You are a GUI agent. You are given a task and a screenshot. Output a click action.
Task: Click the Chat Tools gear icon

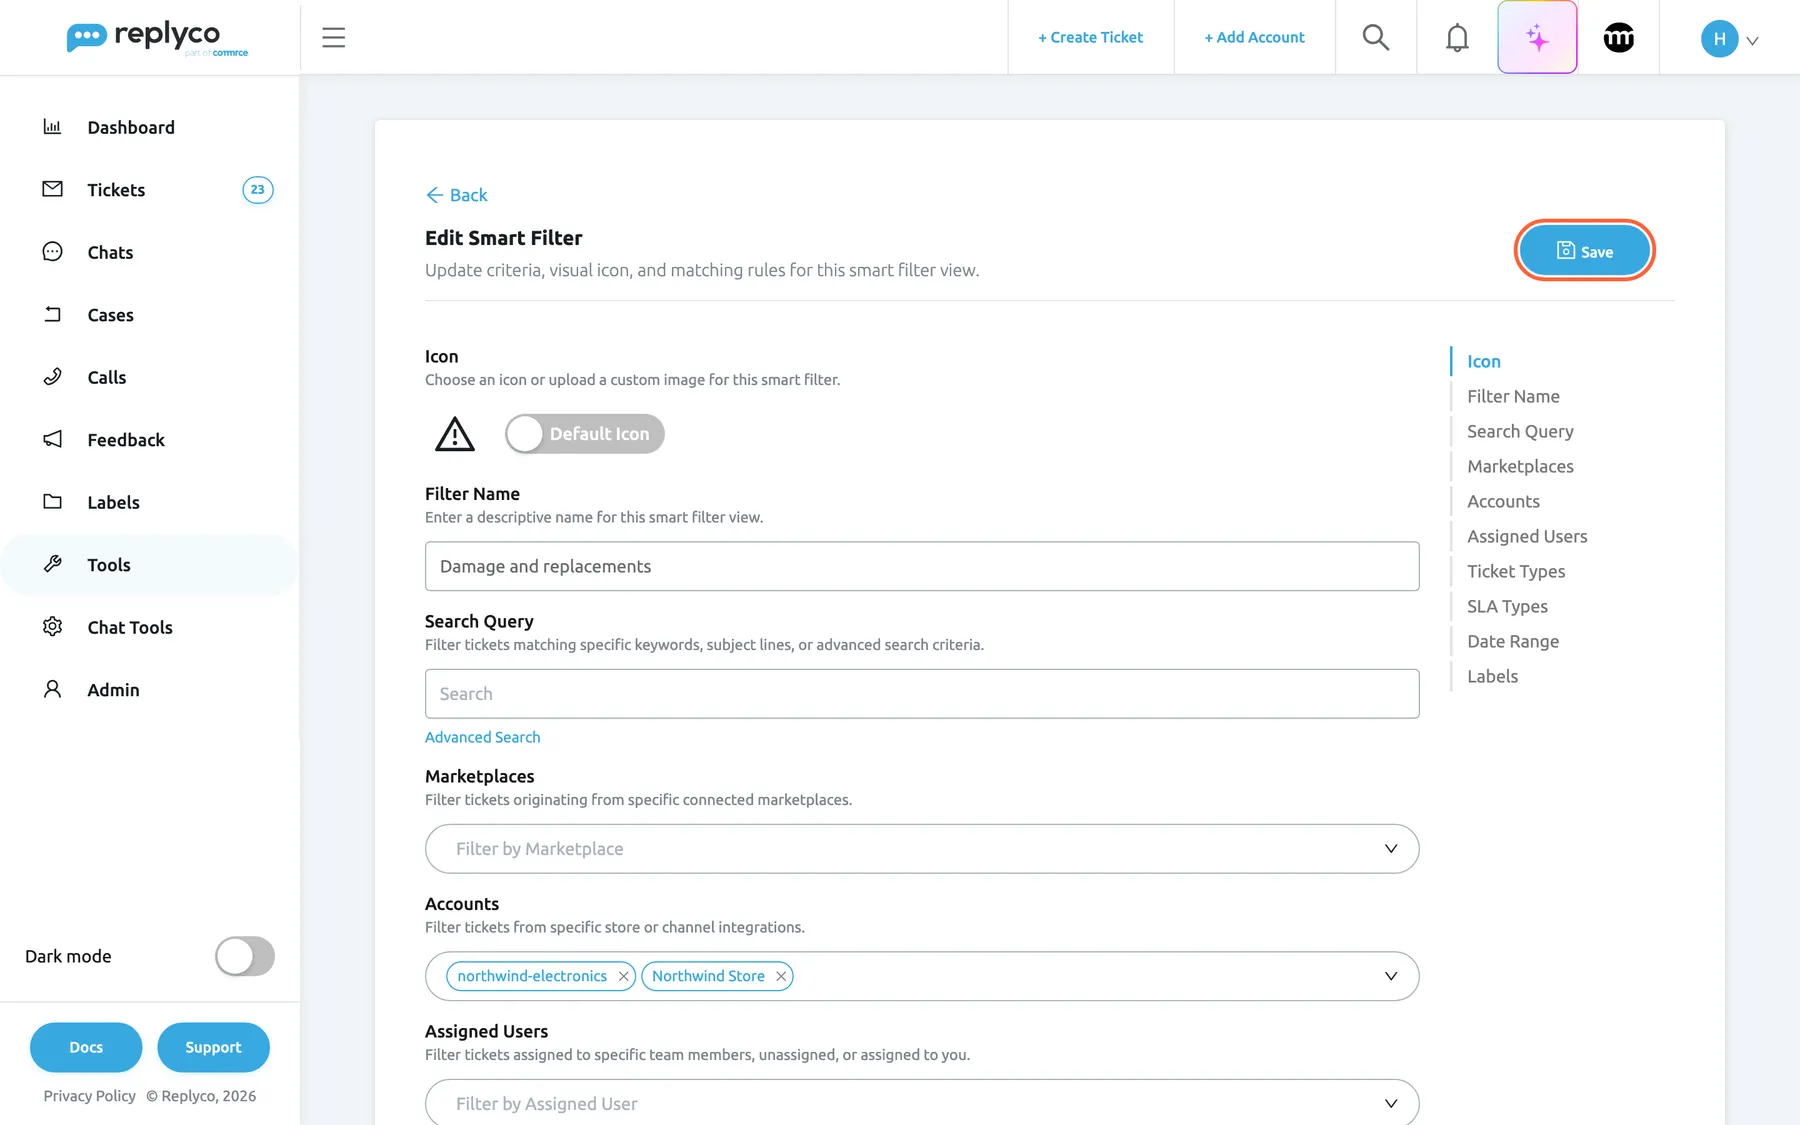[x=52, y=627]
